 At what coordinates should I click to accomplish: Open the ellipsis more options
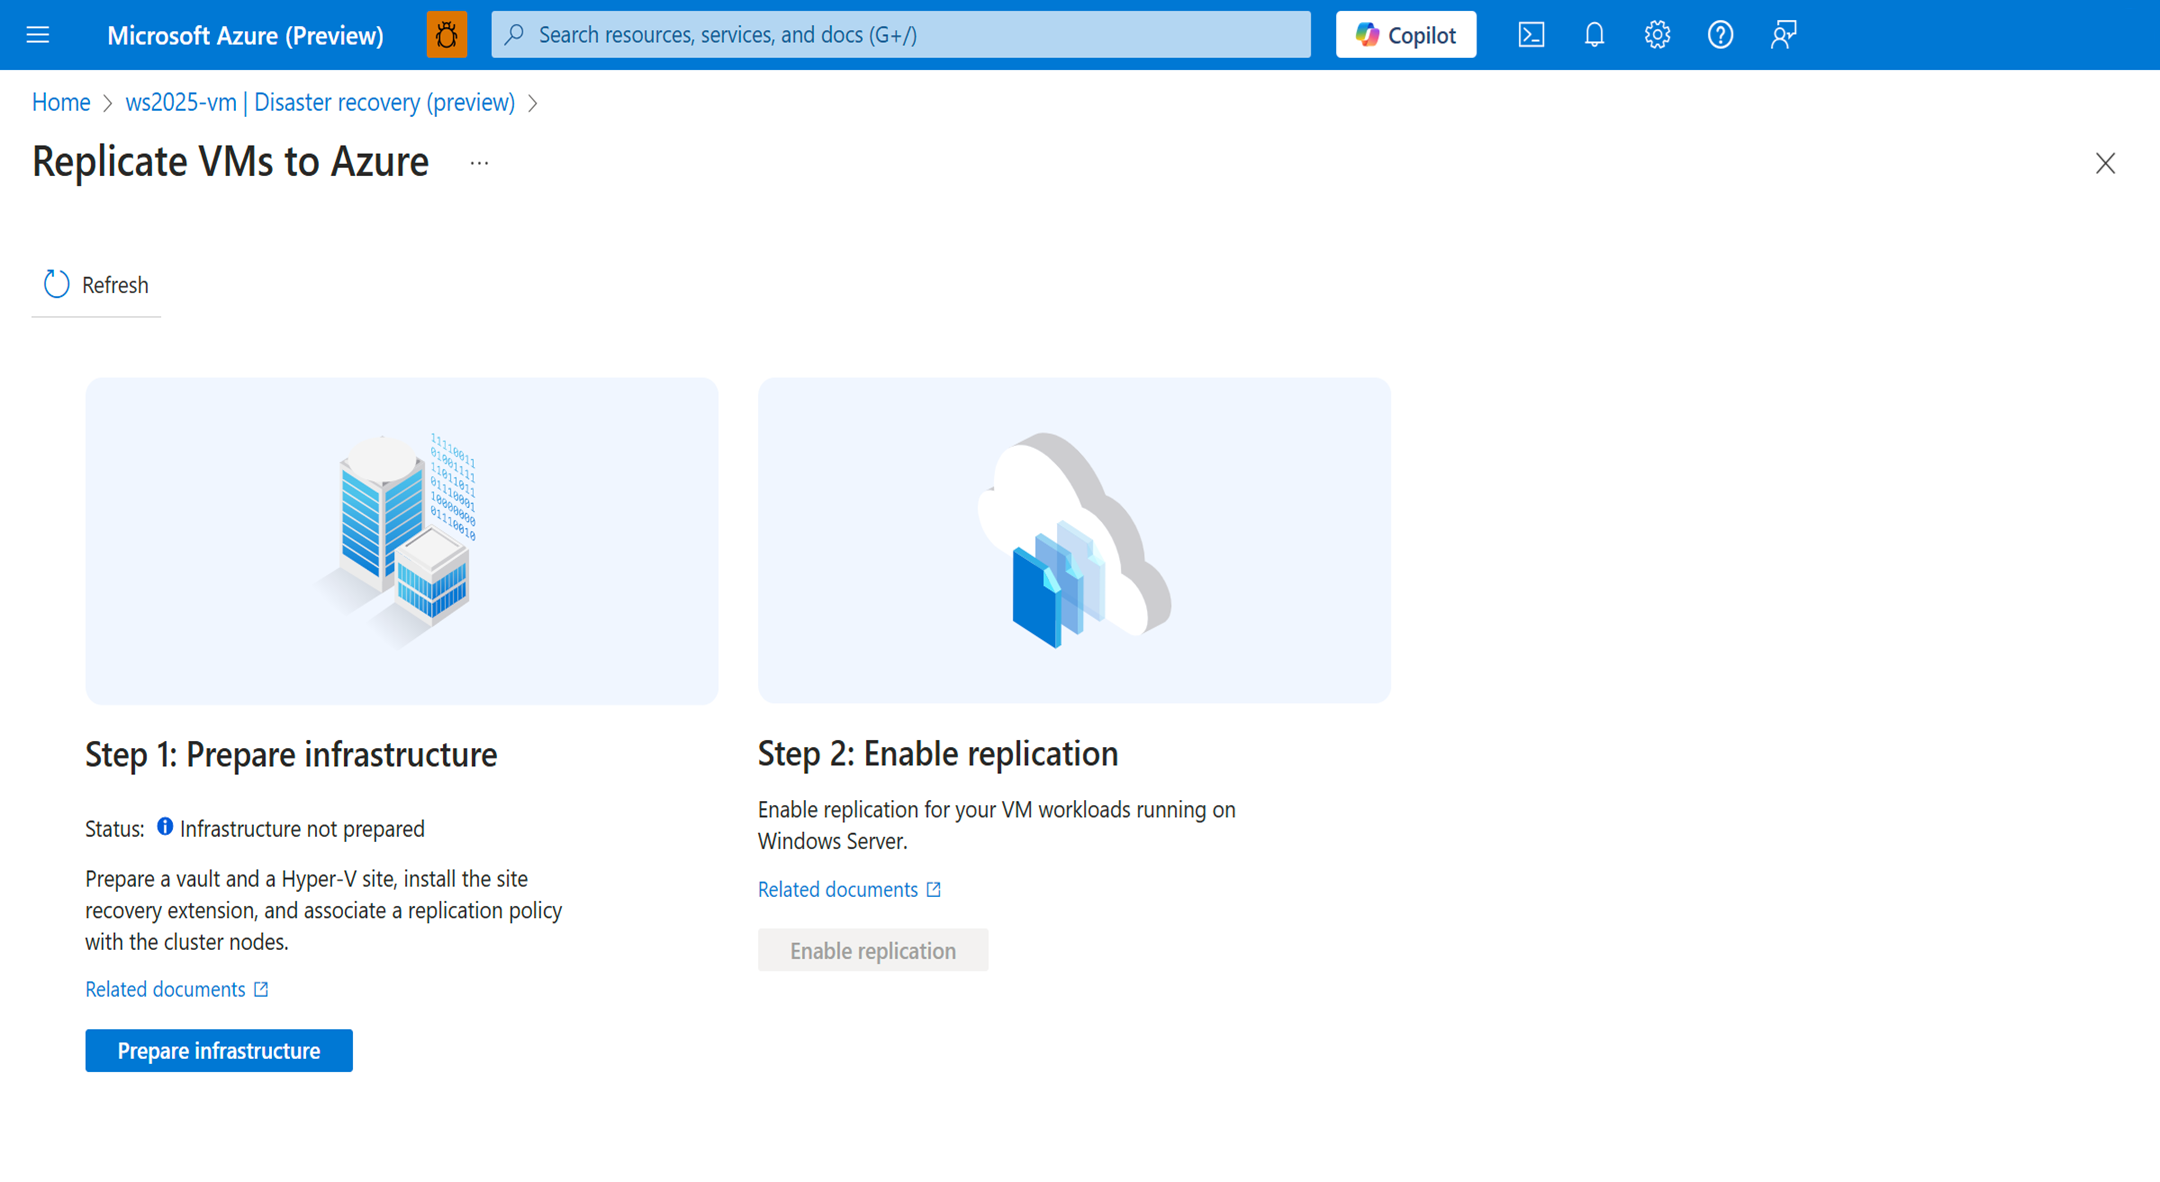click(479, 163)
